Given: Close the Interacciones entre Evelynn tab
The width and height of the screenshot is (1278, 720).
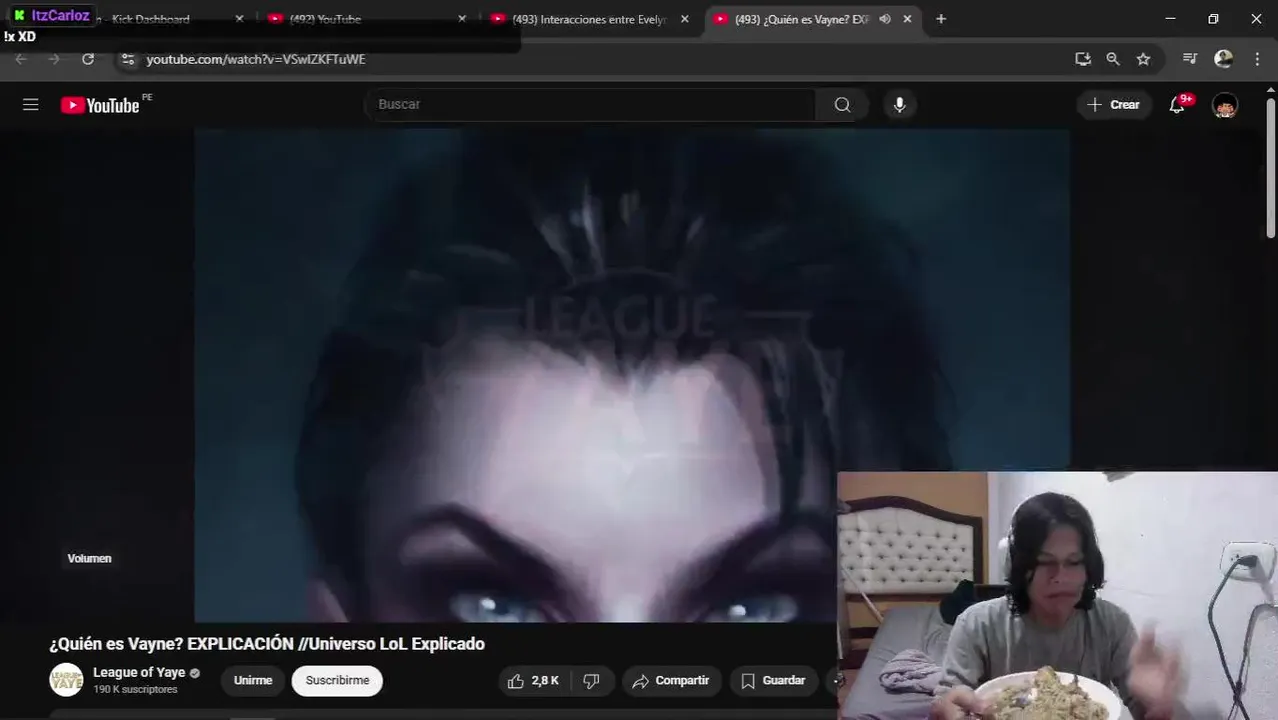Looking at the screenshot, I should tap(685, 19).
